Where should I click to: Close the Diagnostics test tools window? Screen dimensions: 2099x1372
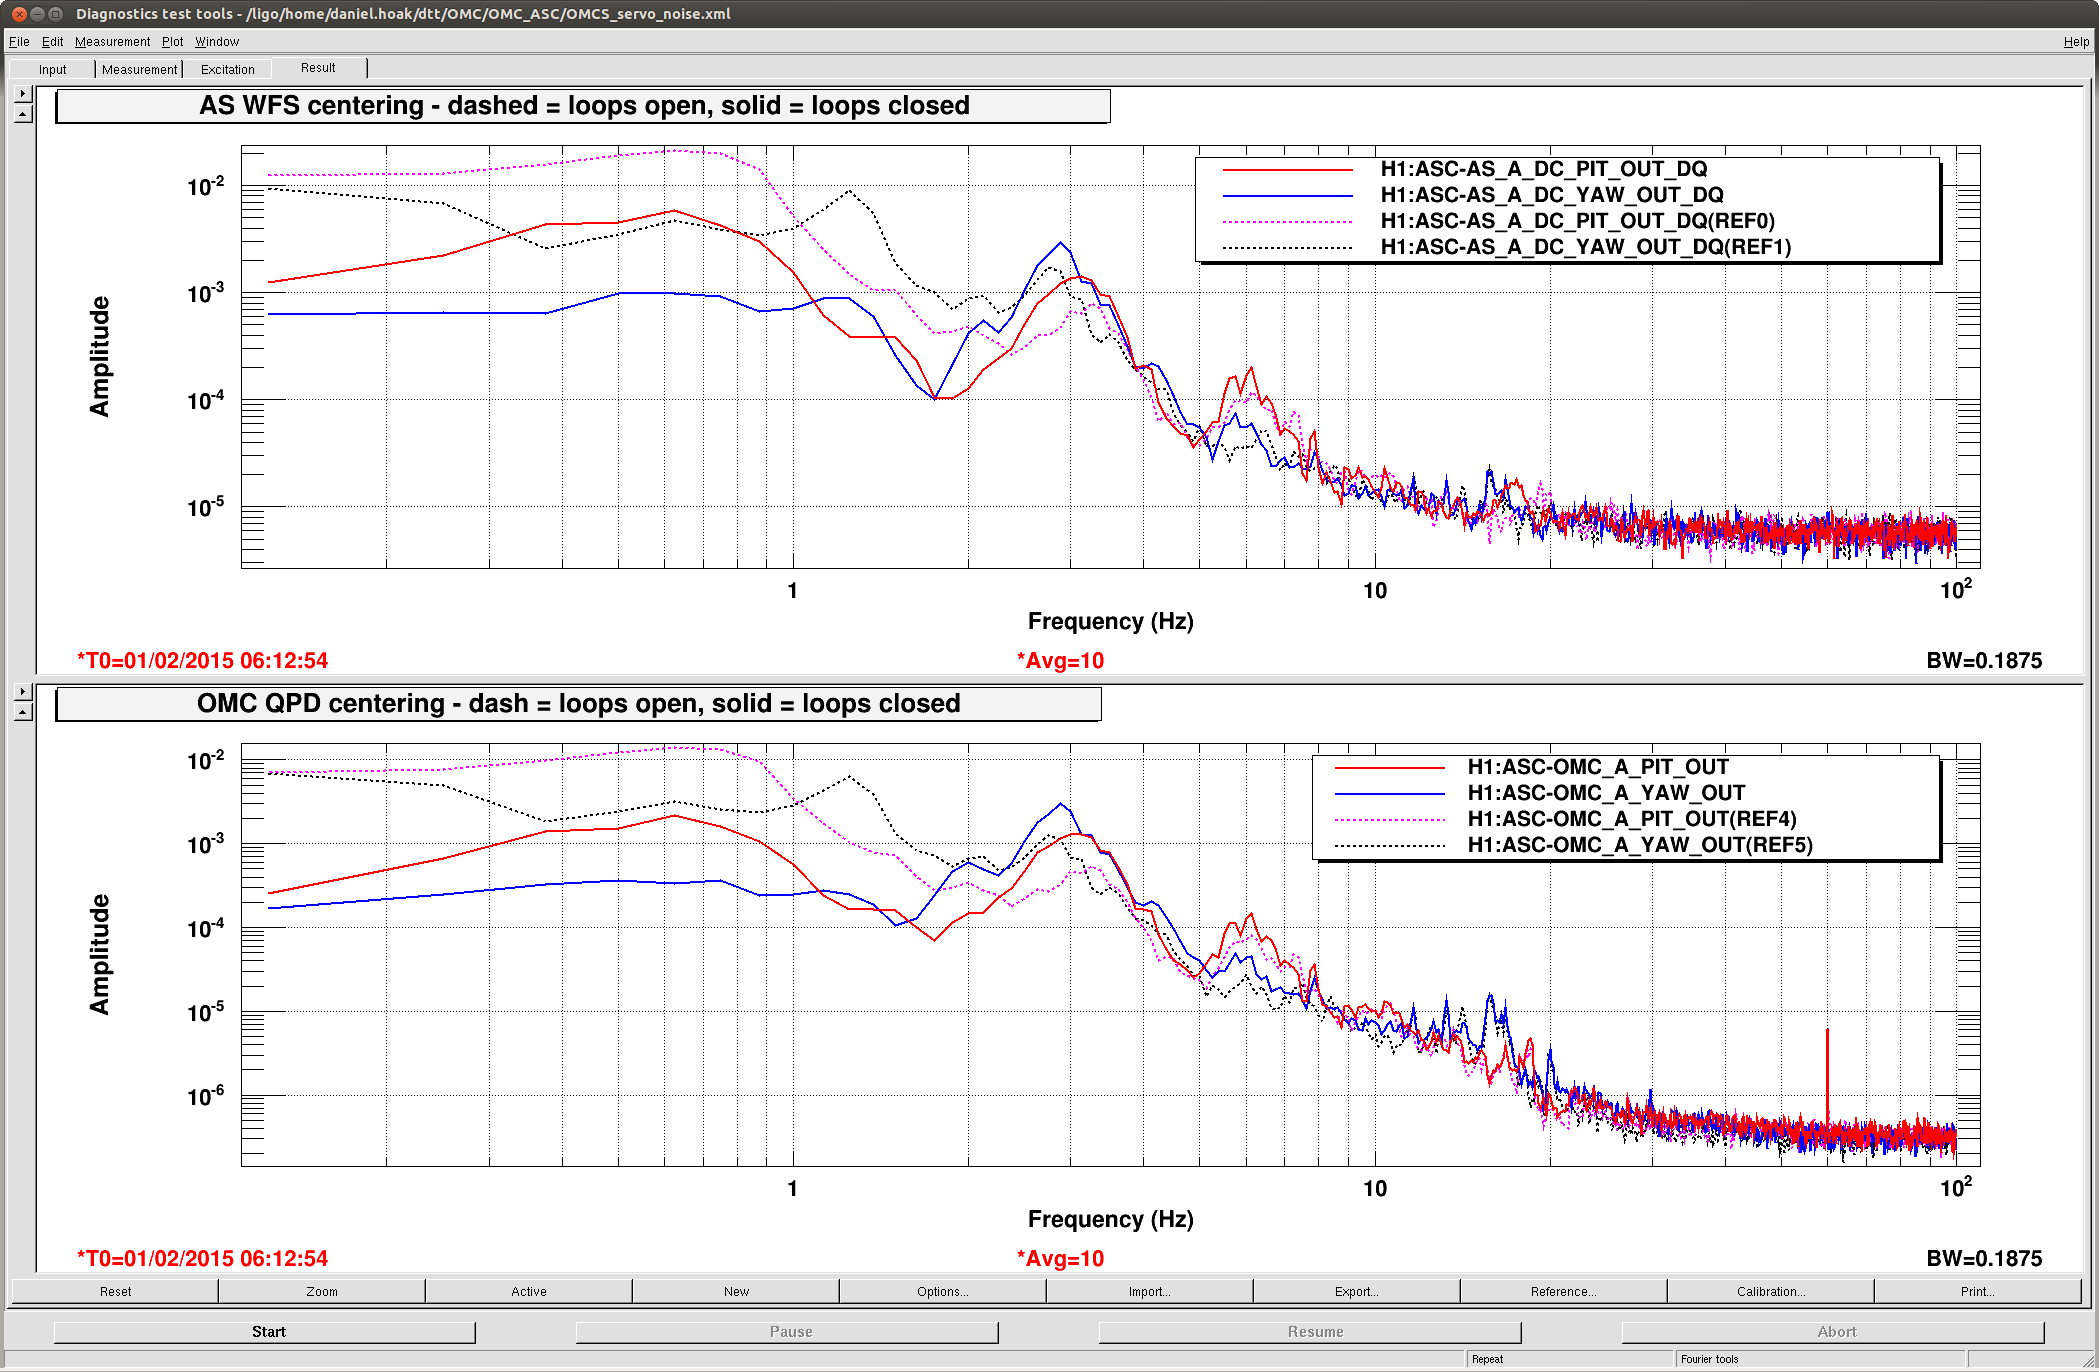pyautogui.click(x=18, y=13)
